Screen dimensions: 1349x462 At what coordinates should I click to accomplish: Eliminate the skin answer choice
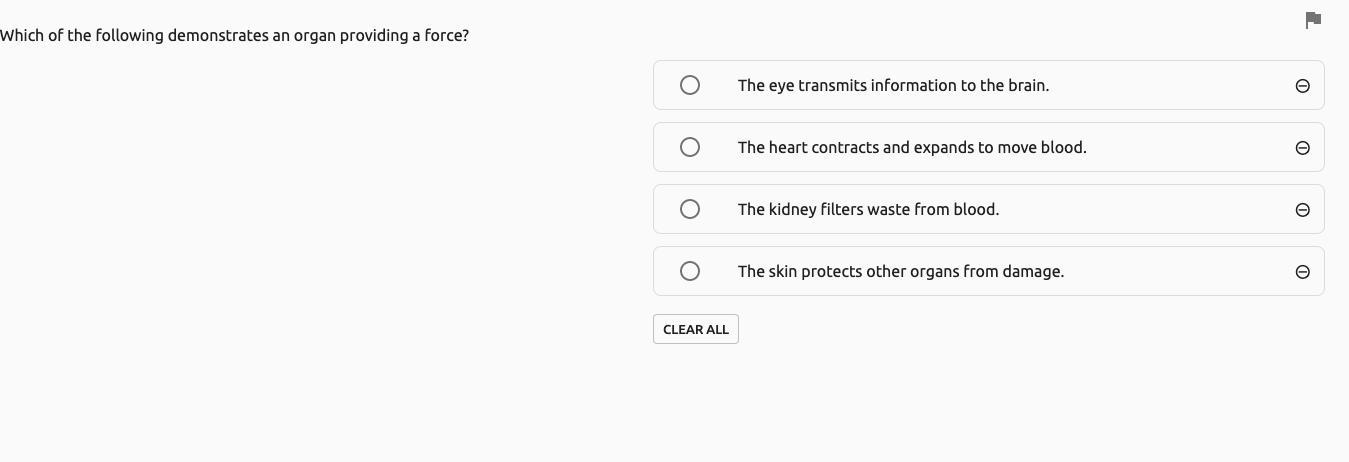tap(1302, 272)
